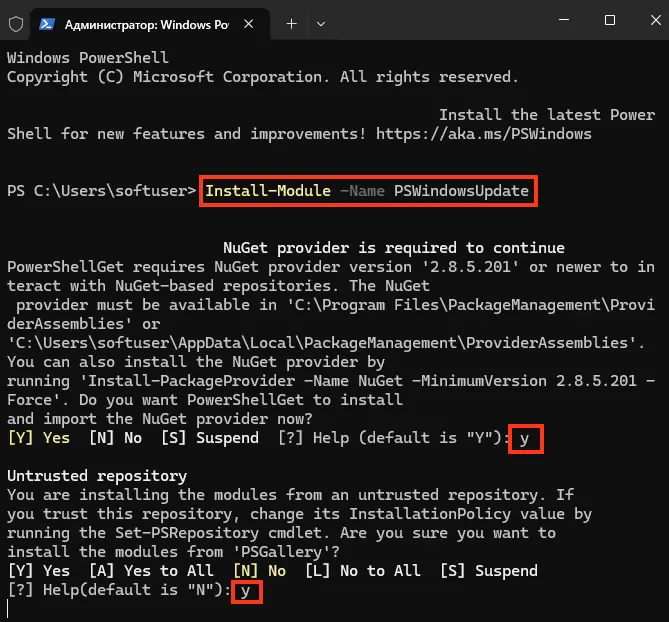The image size is (669, 622).
Task: Click the typed y after default is "Y"
Action: (525, 439)
